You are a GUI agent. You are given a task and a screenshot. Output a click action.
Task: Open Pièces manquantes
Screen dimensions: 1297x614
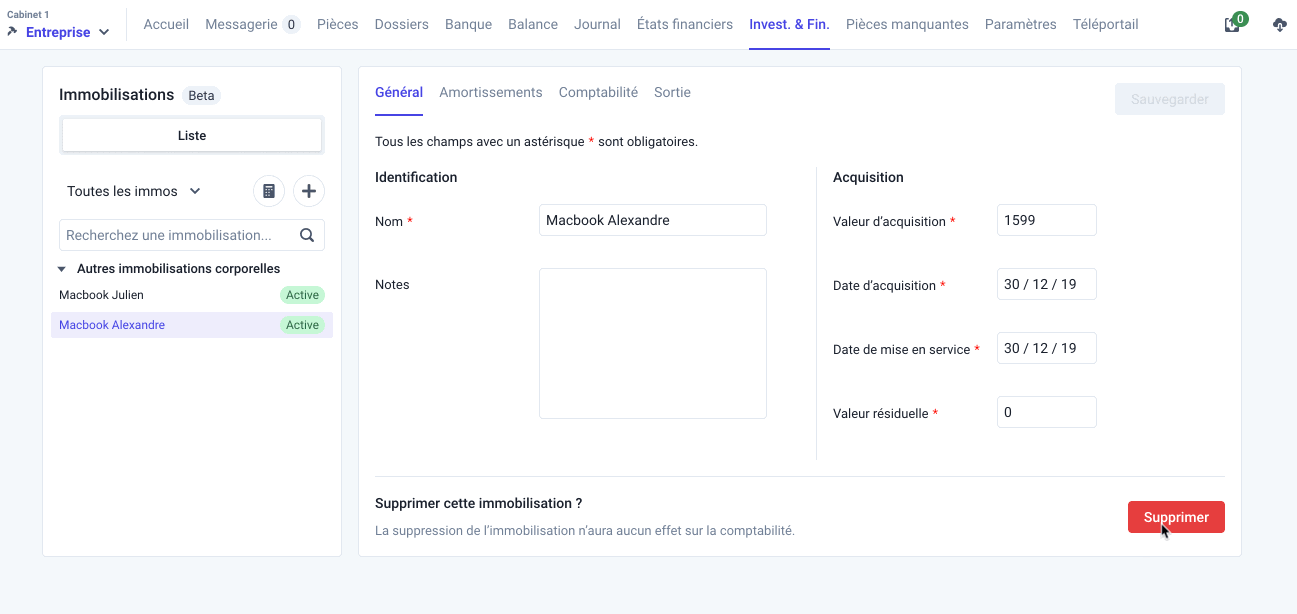click(907, 24)
